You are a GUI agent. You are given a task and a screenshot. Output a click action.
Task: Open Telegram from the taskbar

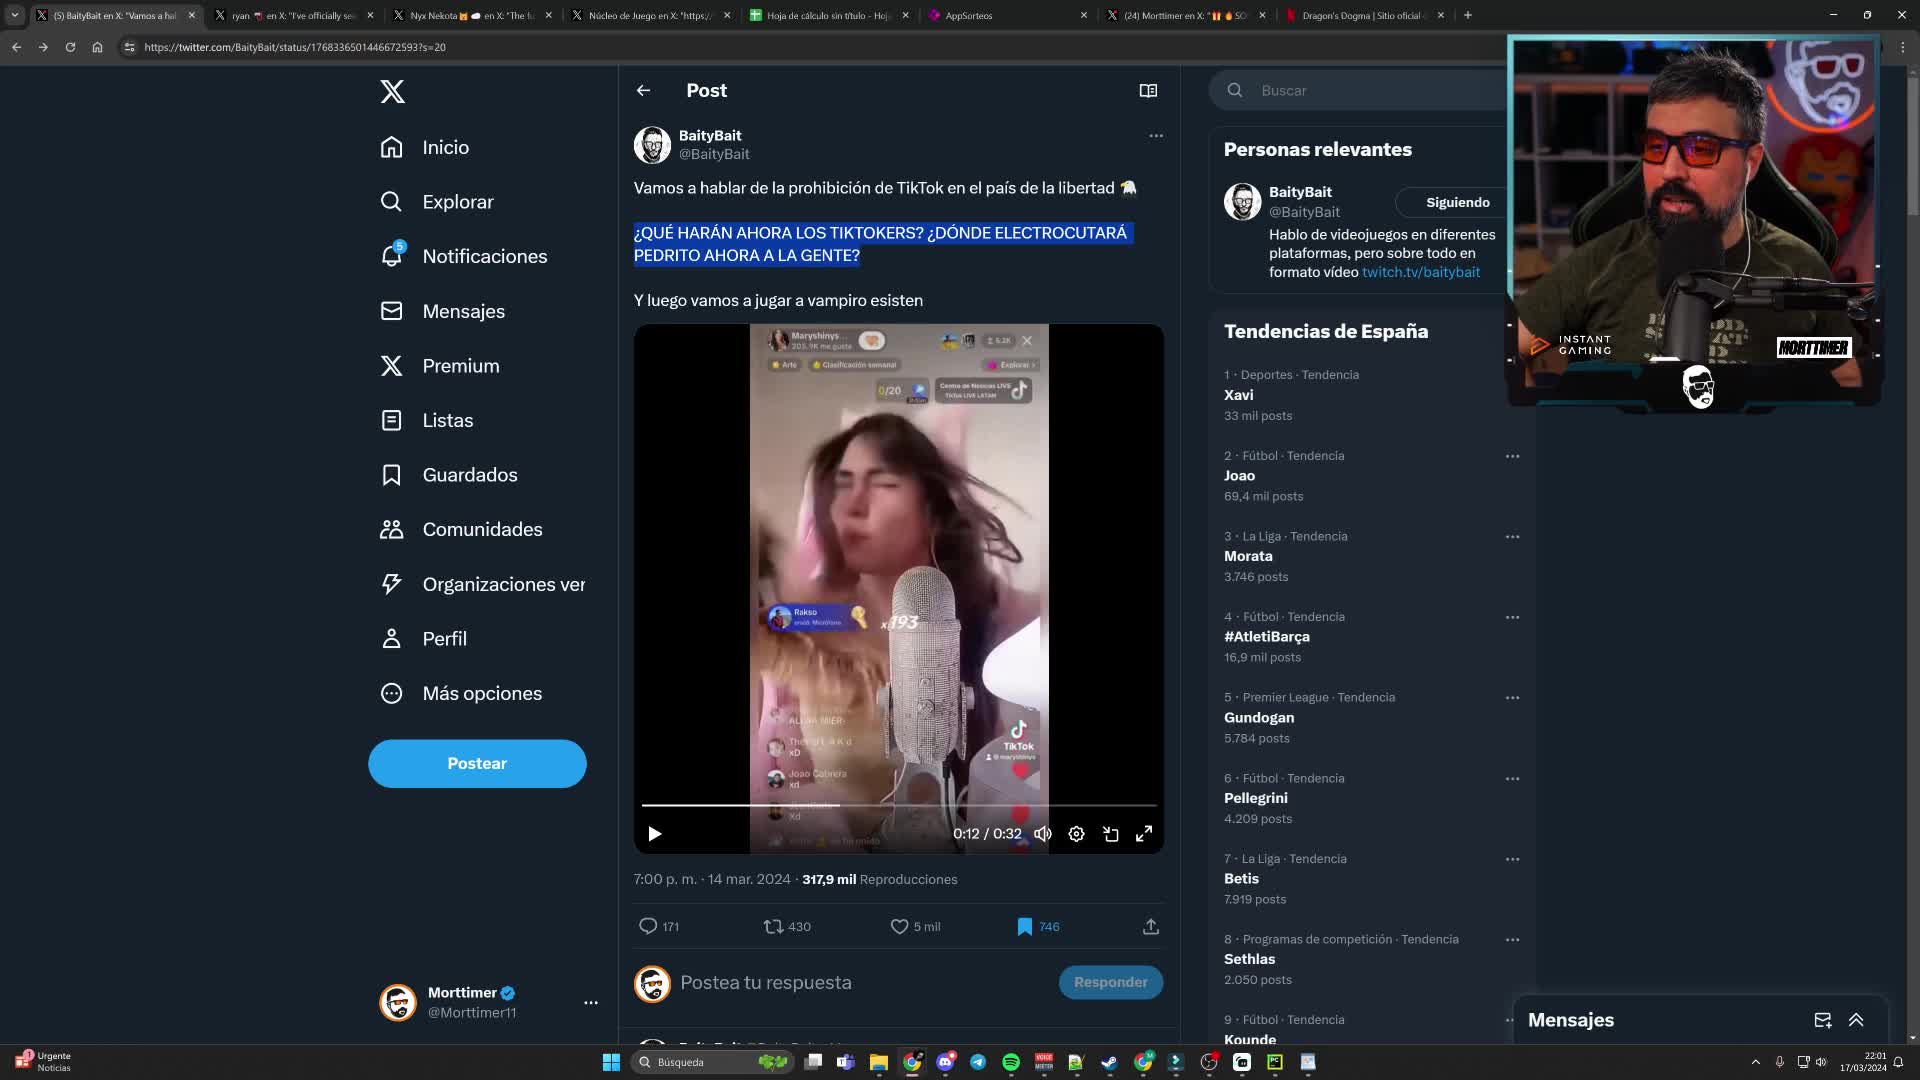[978, 1062]
